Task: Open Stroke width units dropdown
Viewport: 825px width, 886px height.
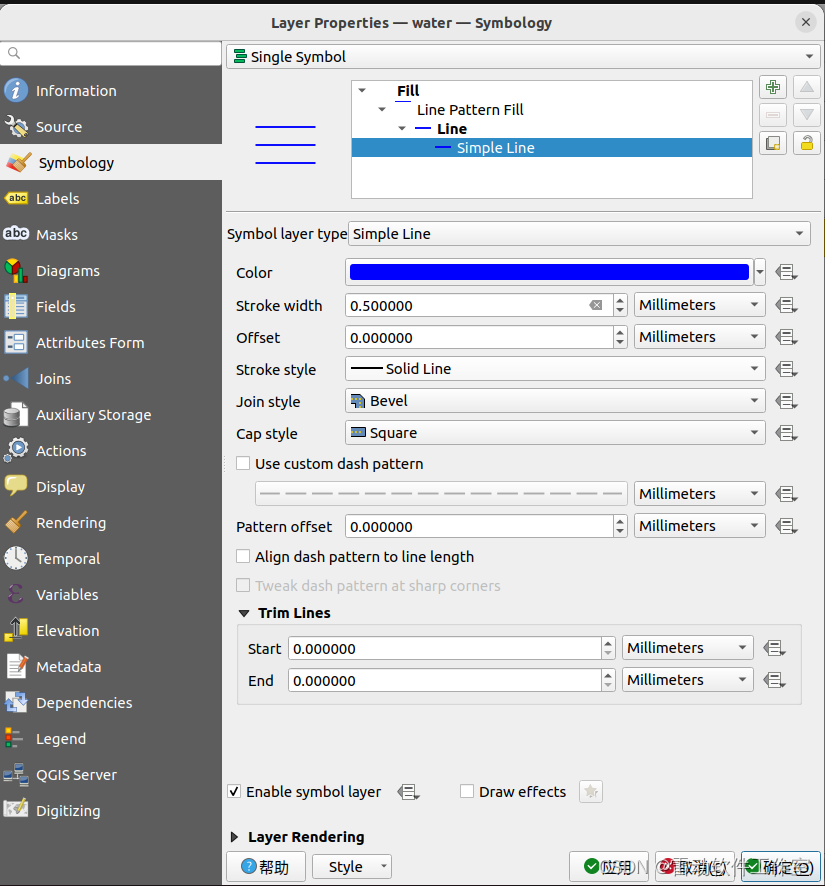Action: click(700, 305)
